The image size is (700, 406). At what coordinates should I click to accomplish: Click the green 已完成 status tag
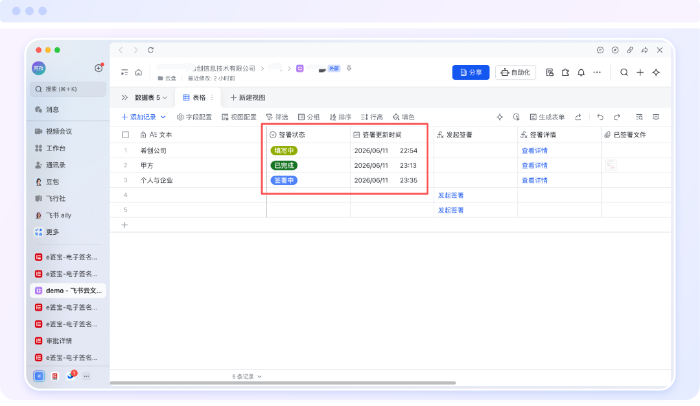tap(284, 165)
